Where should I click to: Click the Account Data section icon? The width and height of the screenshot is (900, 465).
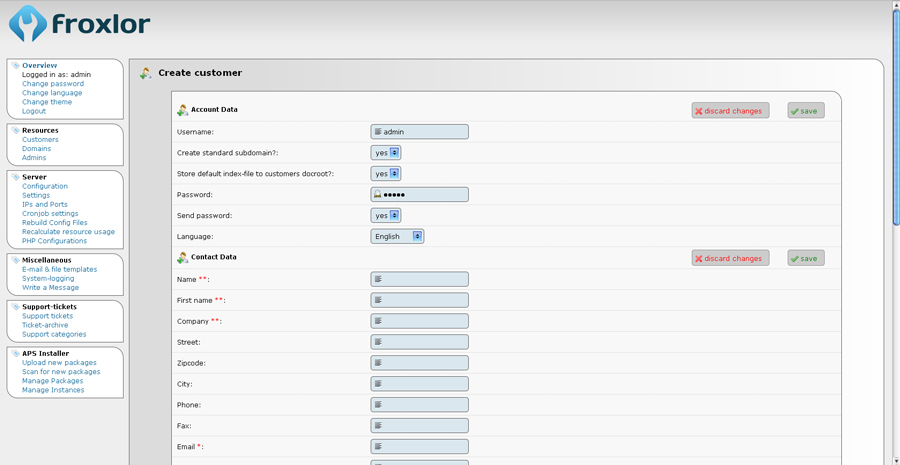pyautogui.click(x=182, y=110)
